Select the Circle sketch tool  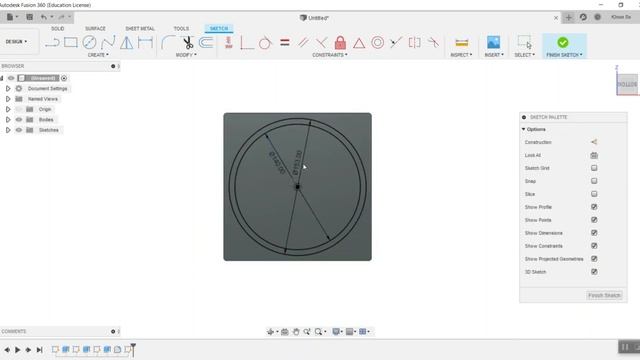coord(89,42)
